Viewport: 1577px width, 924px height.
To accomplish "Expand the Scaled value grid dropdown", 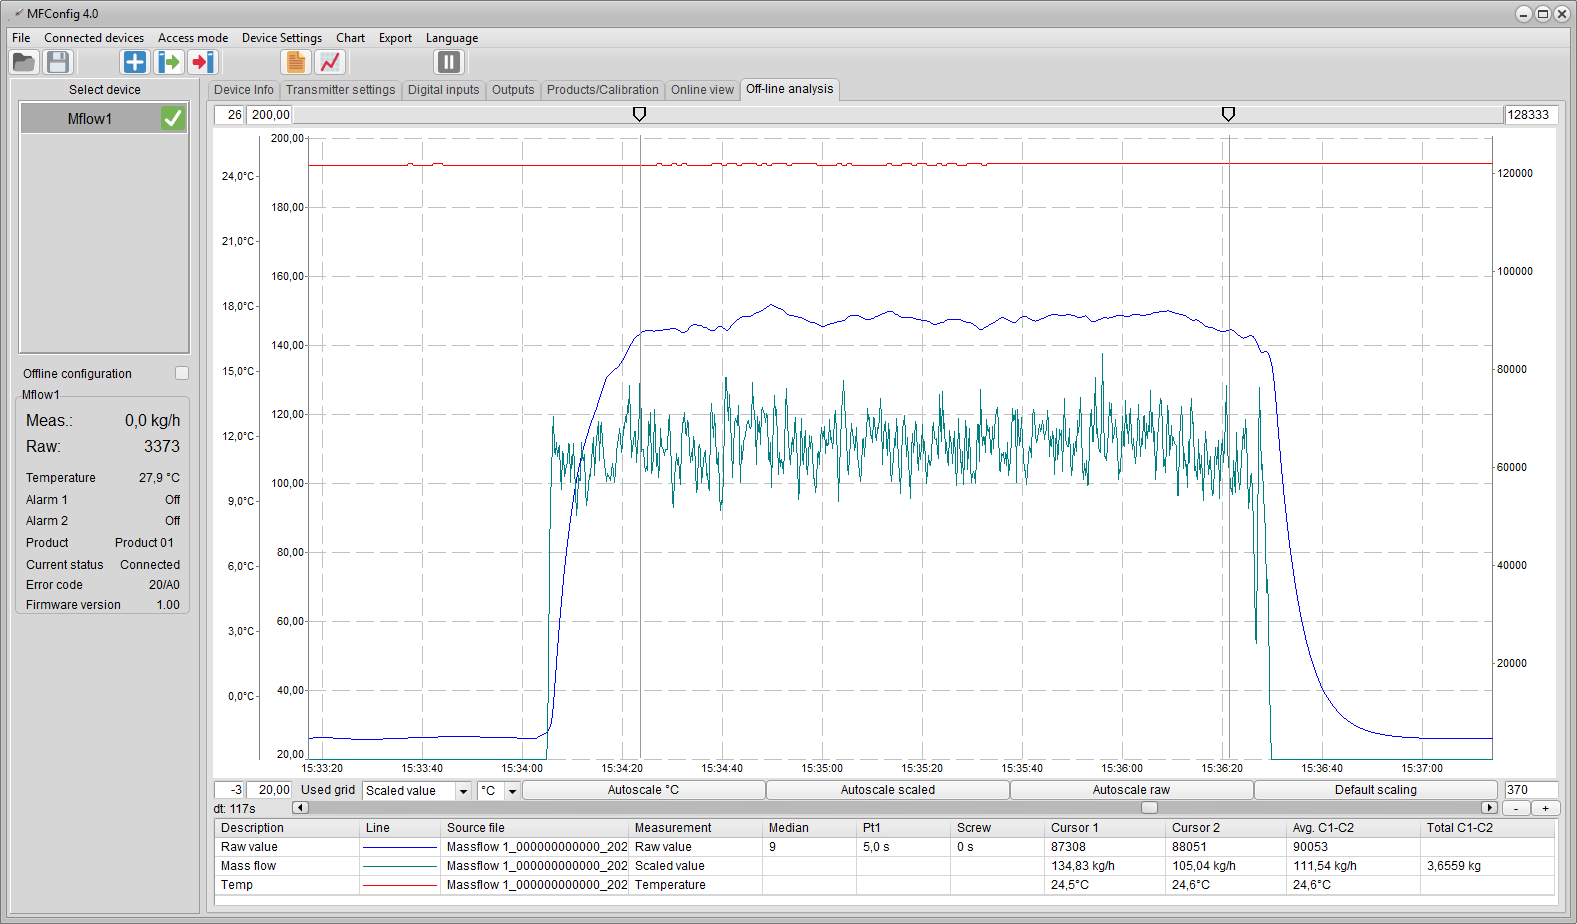I will click(x=463, y=791).
